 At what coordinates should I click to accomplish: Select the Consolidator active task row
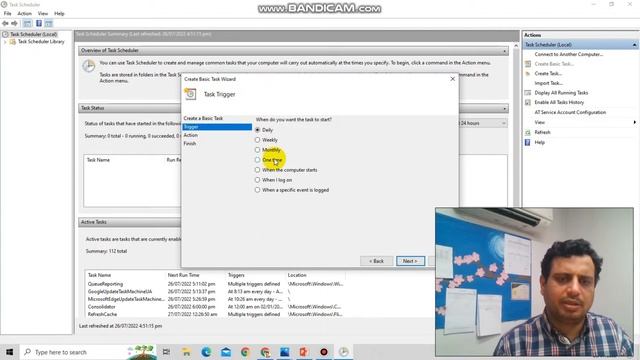pyautogui.click(x=216, y=307)
